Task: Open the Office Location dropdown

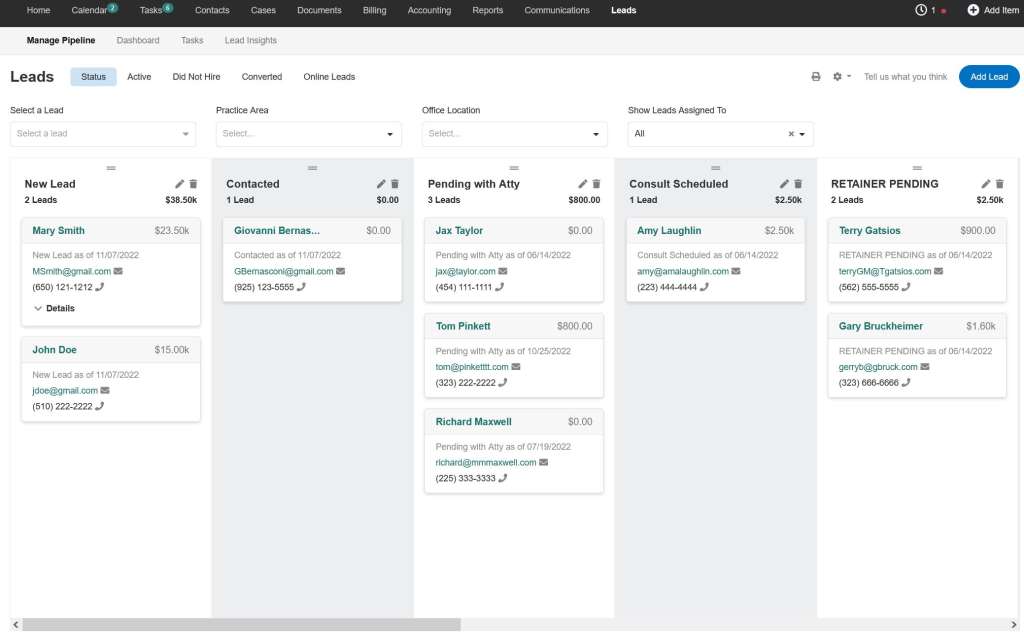Action: pyautogui.click(x=513, y=133)
